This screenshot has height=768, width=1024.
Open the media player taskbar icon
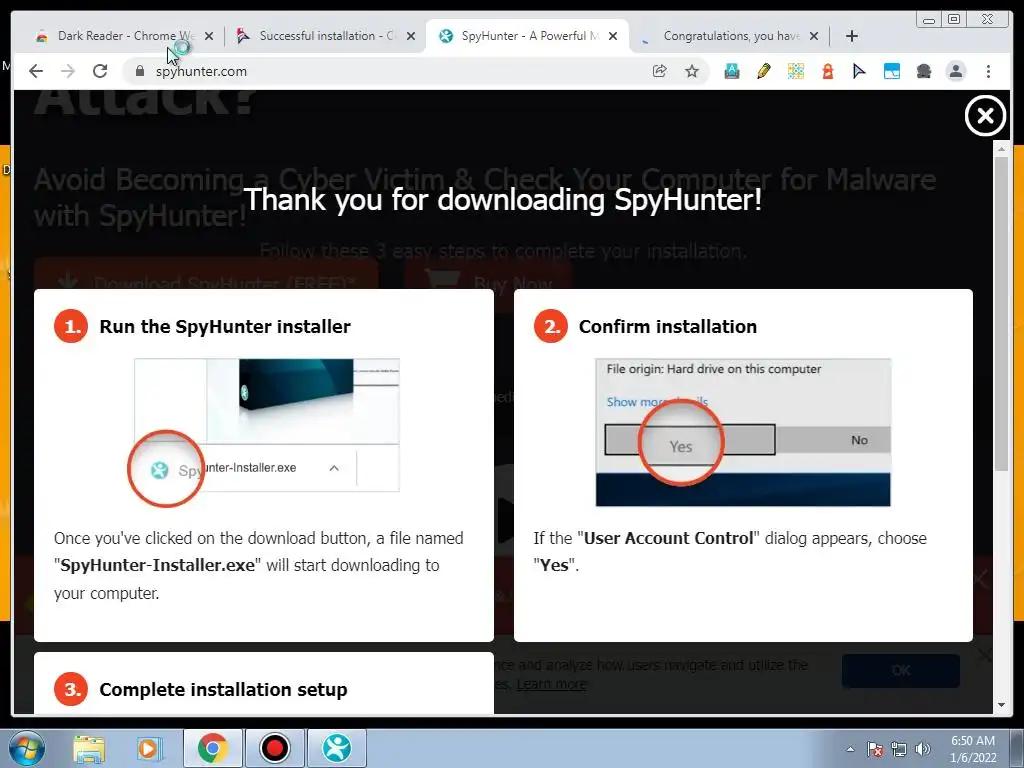click(149, 748)
